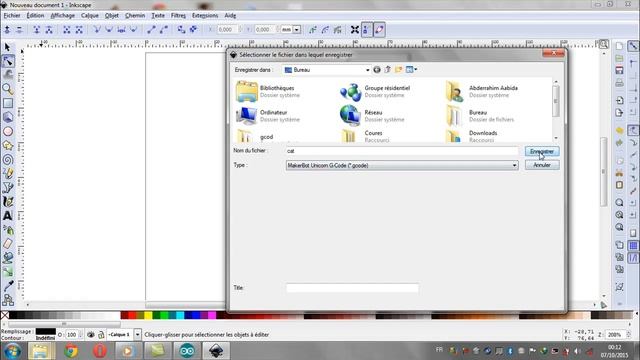Select the red color swatch in palette

point(132,315)
